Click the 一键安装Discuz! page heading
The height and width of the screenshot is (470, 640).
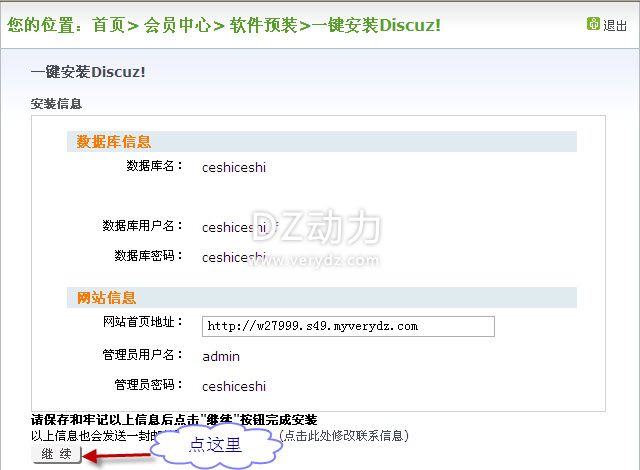pos(89,74)
